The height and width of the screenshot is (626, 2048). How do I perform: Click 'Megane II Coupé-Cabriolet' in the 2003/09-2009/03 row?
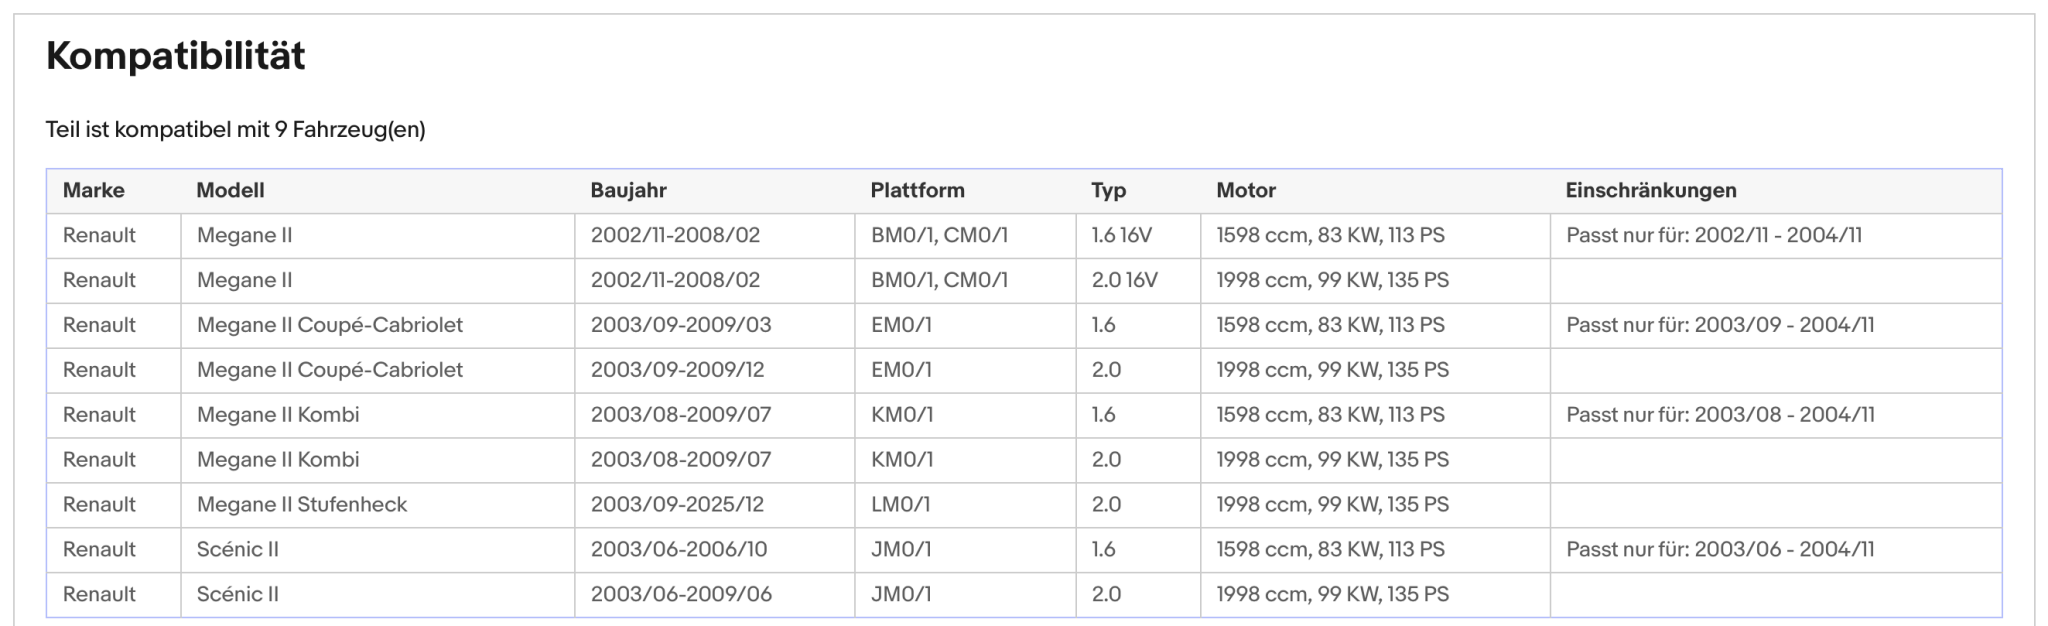(330, 325)
